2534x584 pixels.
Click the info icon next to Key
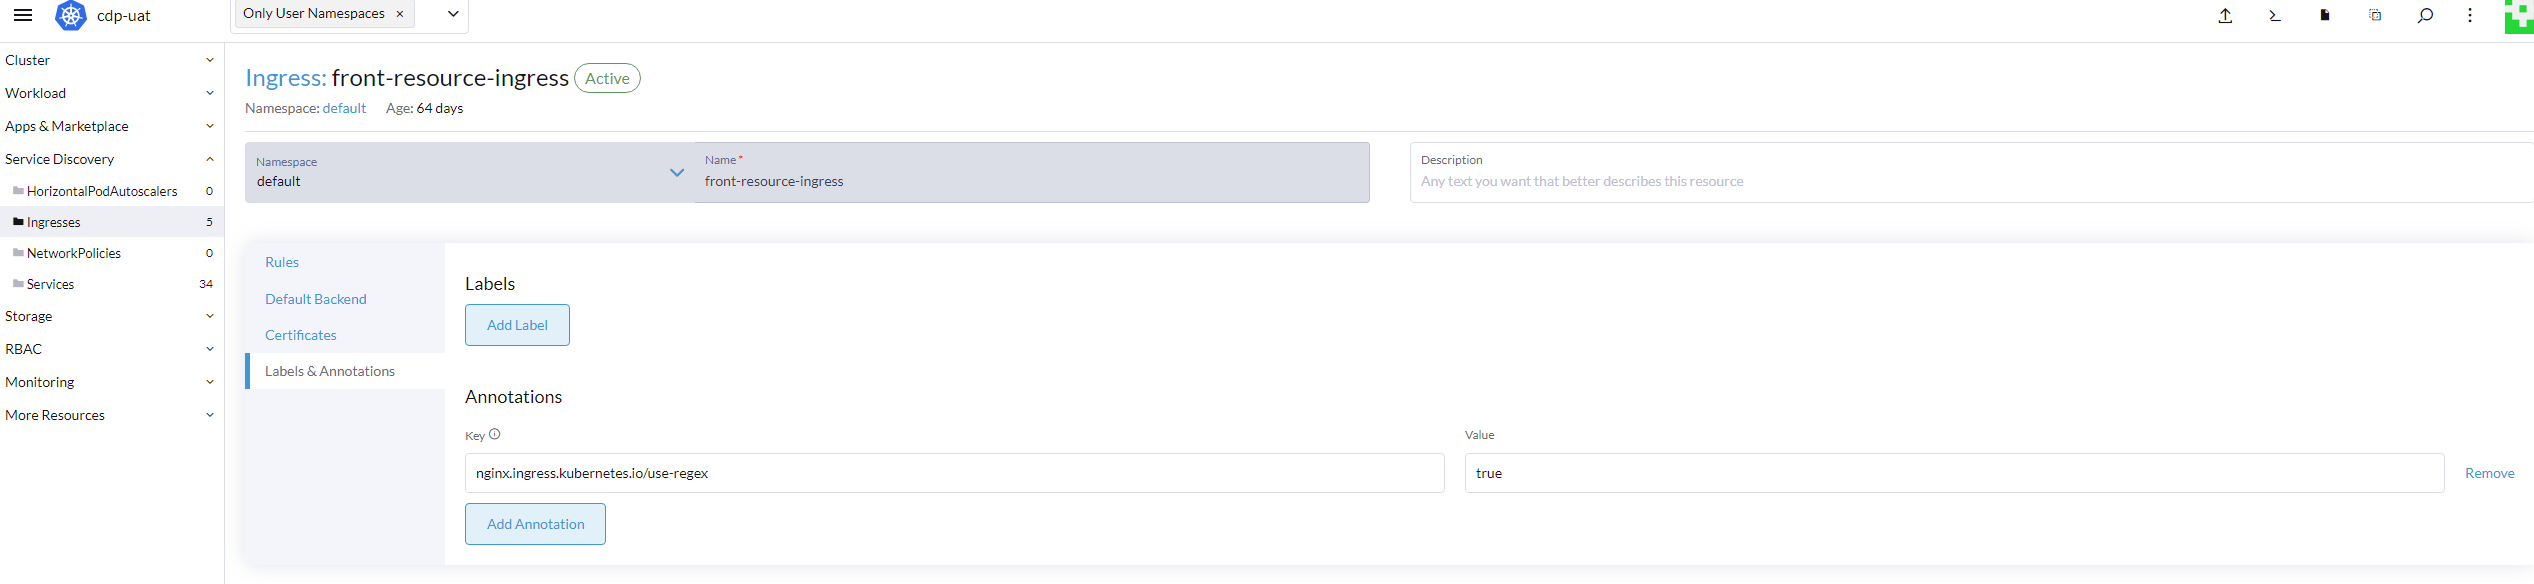[x=495, y=434]
